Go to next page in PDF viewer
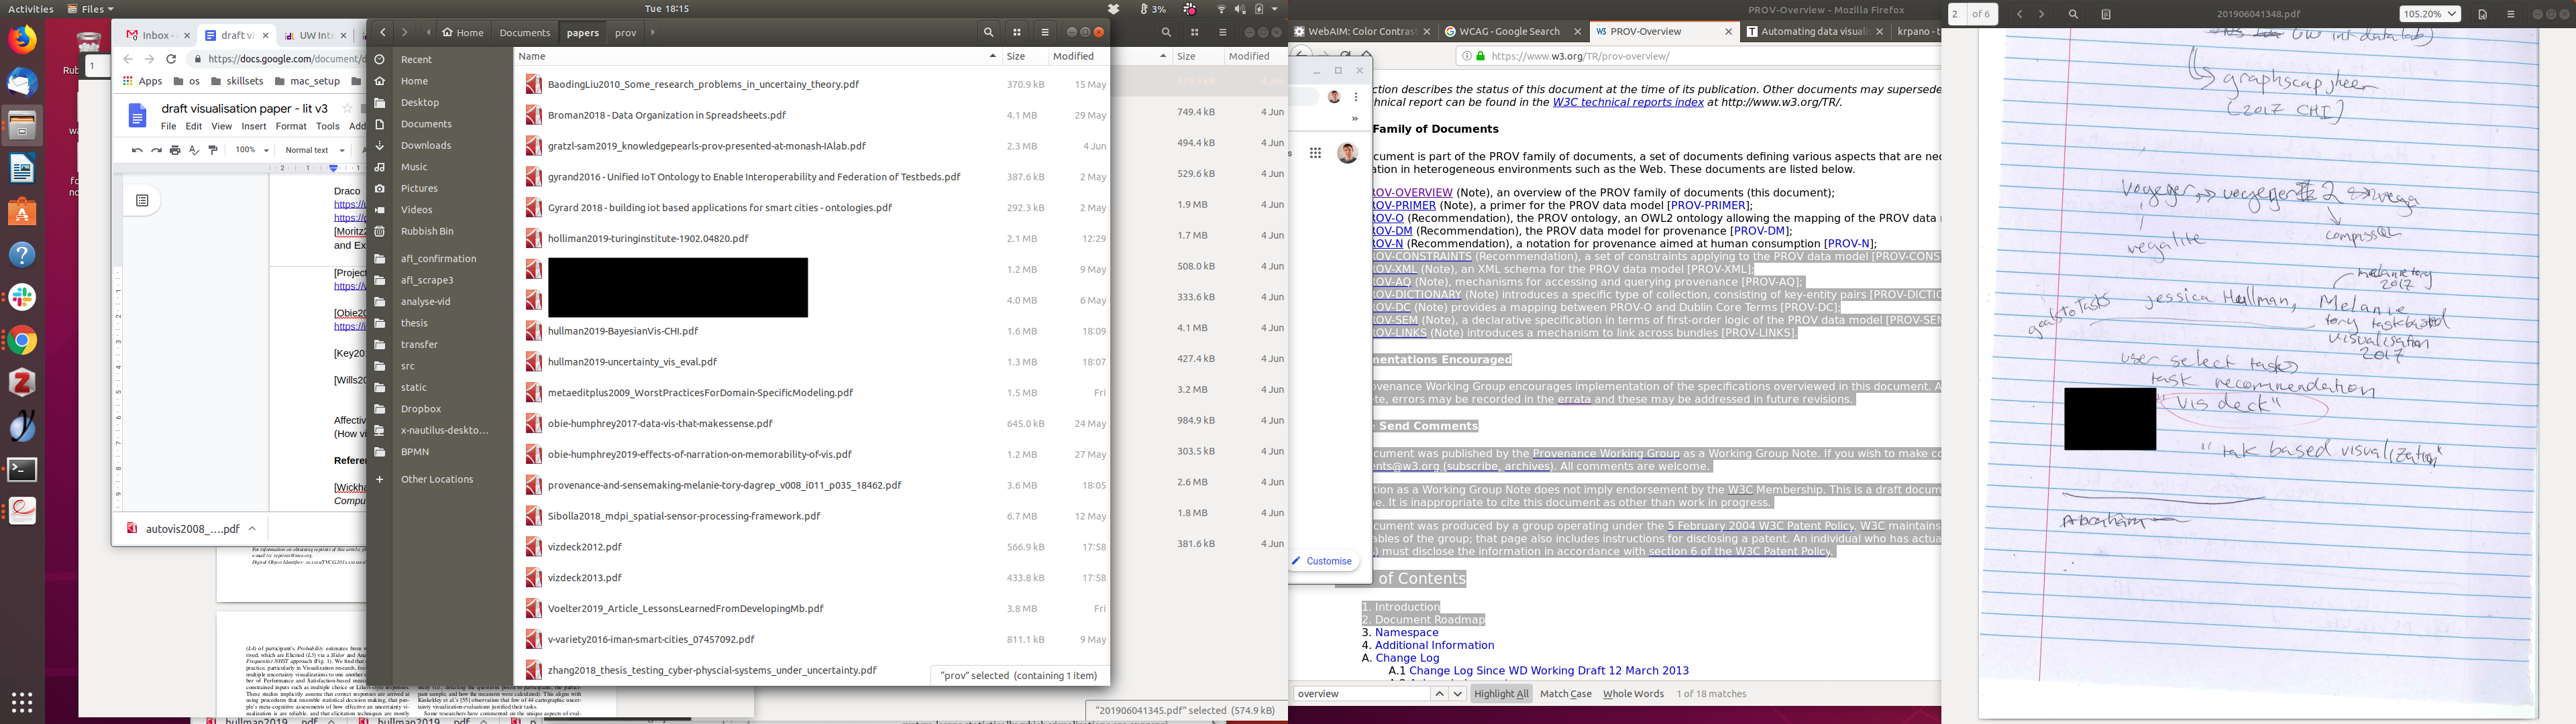 click(x=2041, y=15)
